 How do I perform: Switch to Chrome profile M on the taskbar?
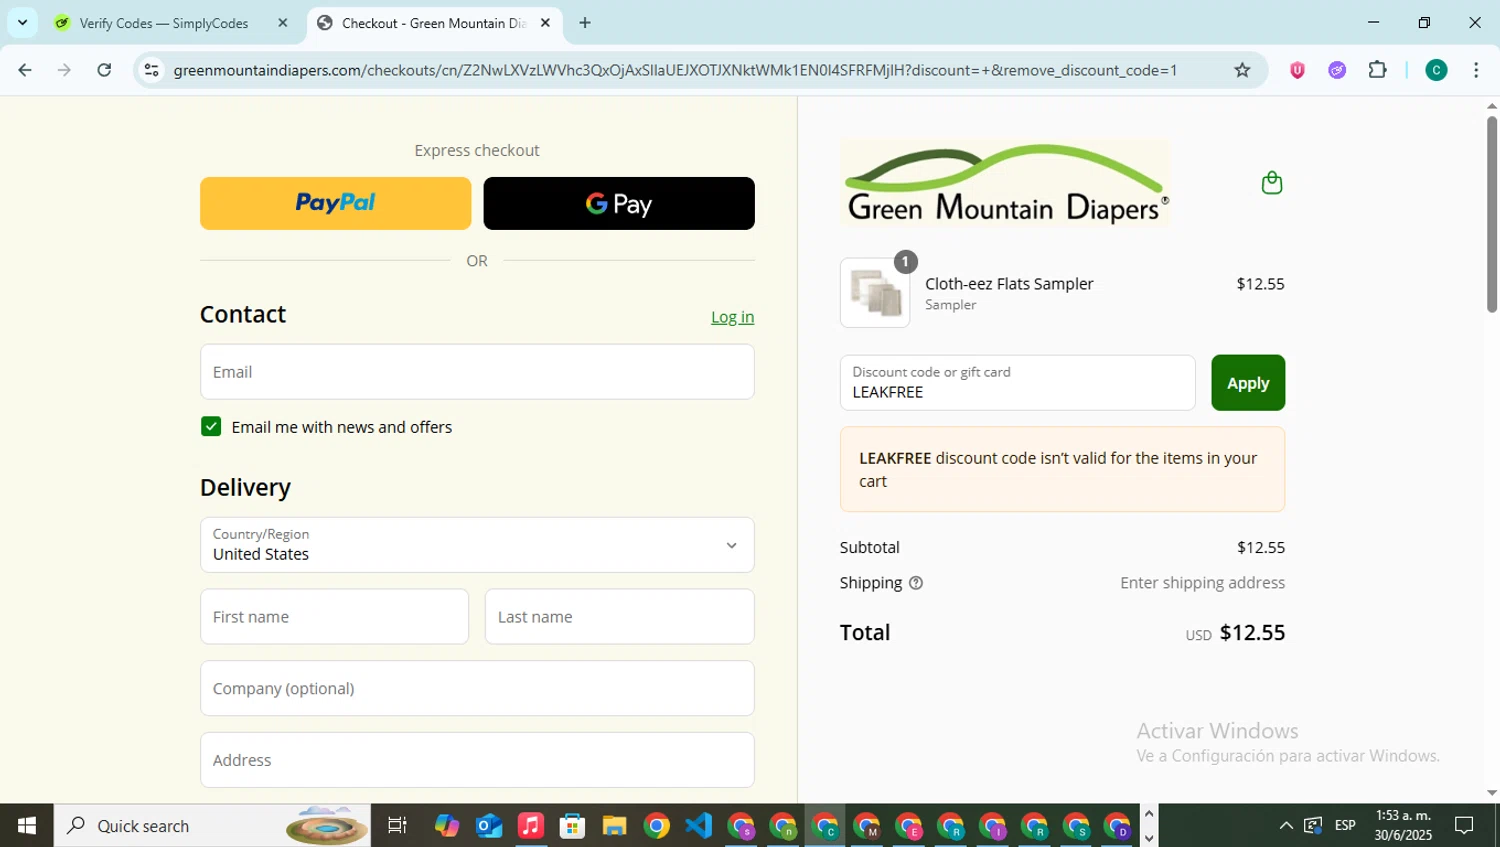point(867,826)
